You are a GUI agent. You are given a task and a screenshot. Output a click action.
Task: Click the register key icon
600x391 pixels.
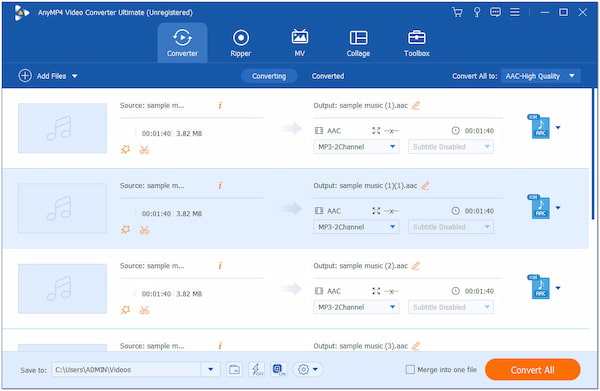coord(477,12)
